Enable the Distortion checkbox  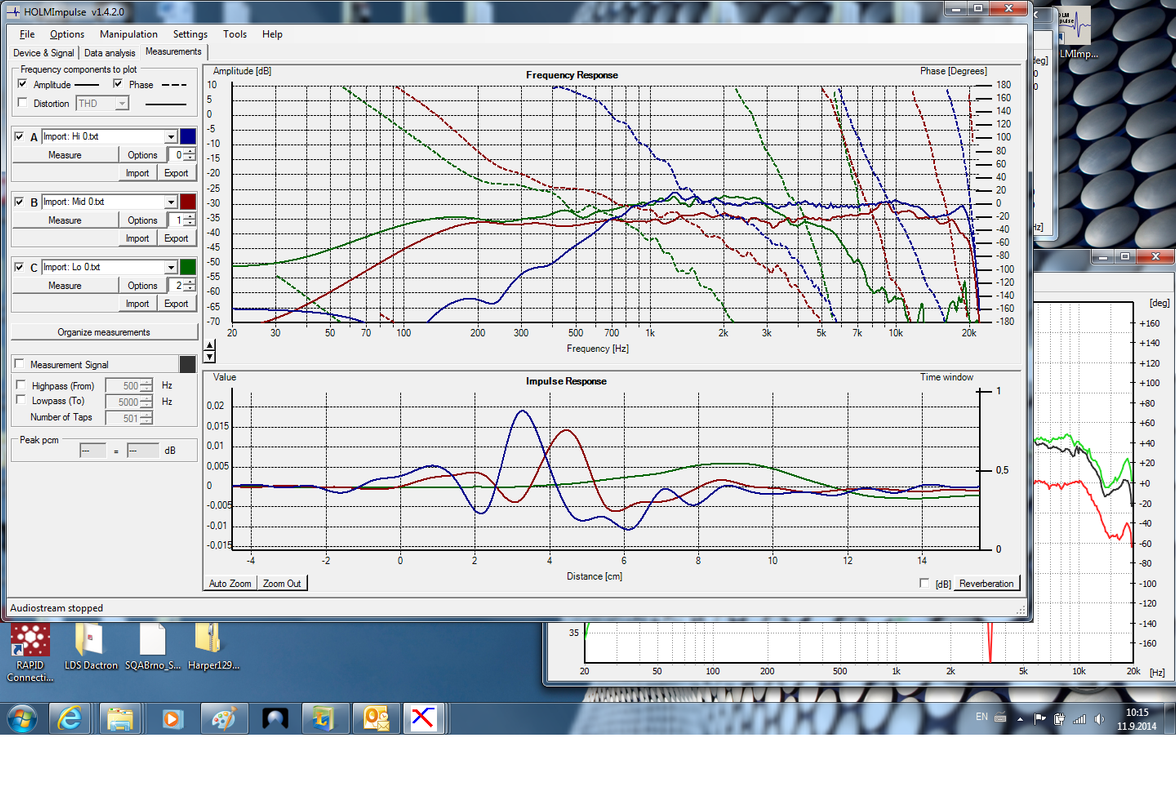pyautogui.click(x=22, y=103)
